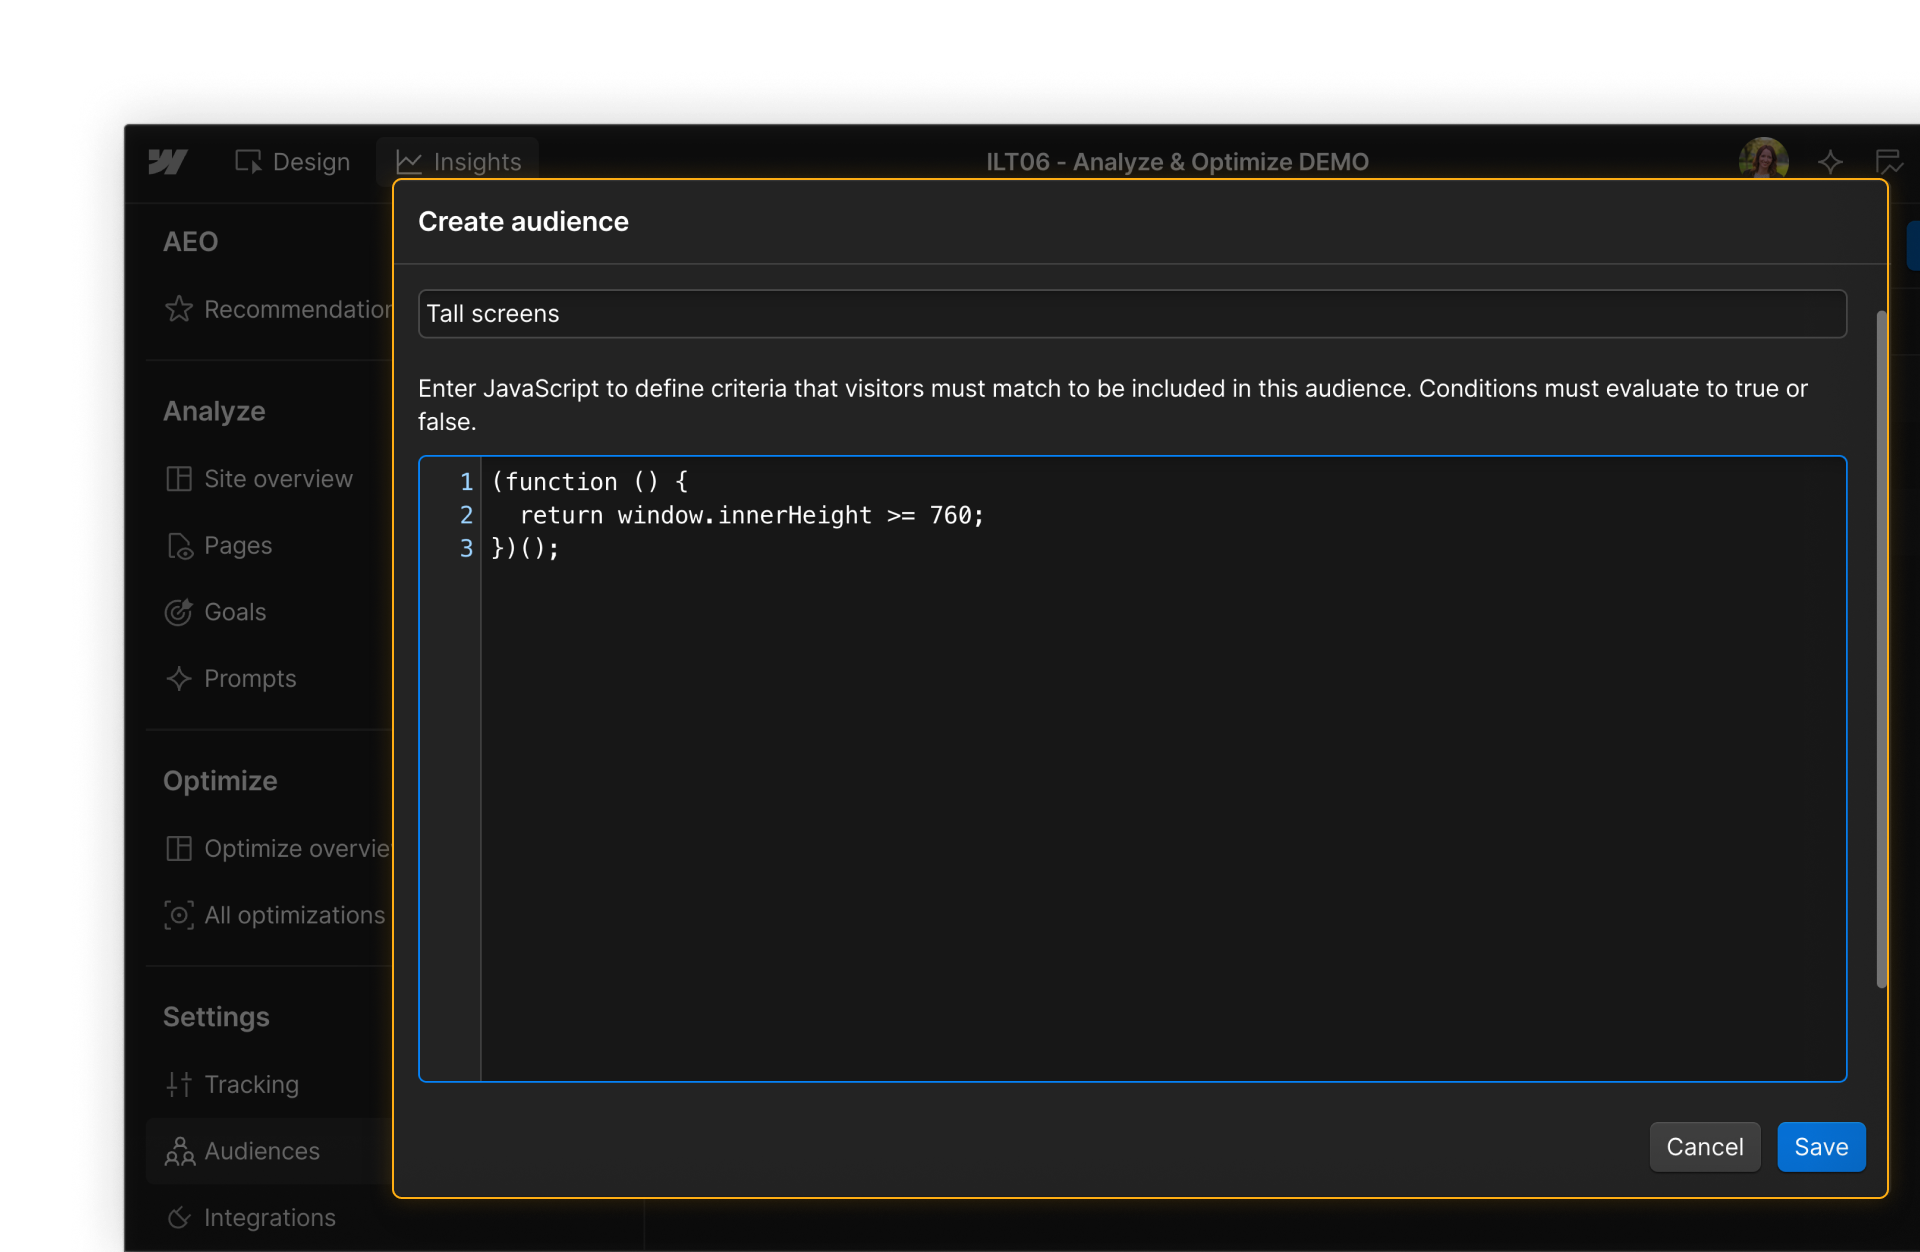Cancel the Create audience dialog
The image size is (1920, 1252).
click(x=1704, y=1147)
